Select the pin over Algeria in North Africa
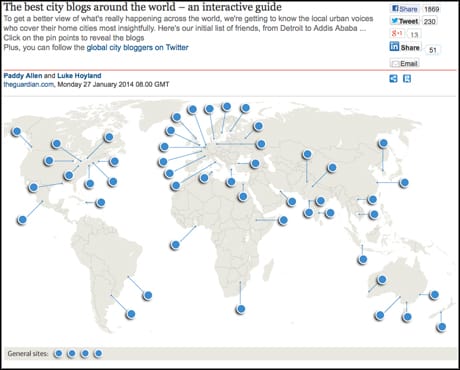 click(204, 178)
